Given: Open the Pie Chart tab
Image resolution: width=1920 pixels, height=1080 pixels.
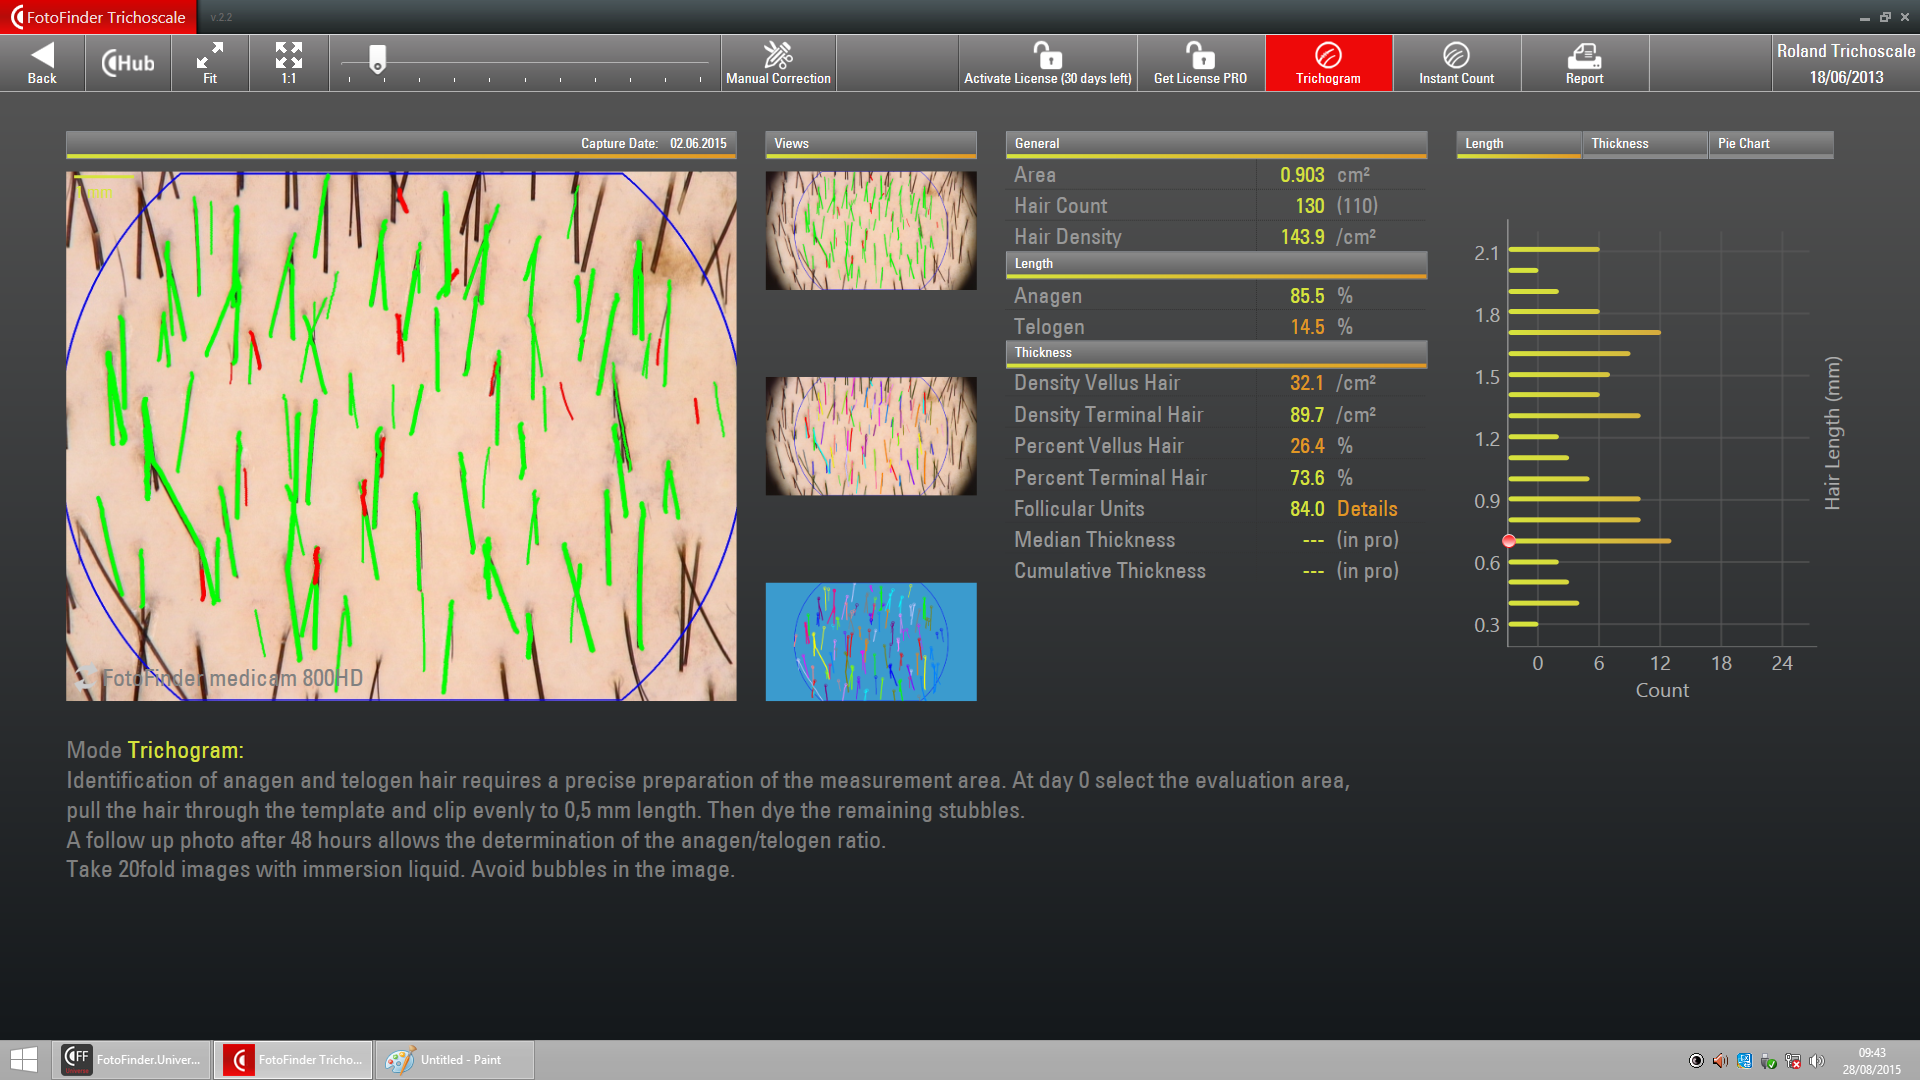Looking at the screenshot, I should click(1771, 144).
